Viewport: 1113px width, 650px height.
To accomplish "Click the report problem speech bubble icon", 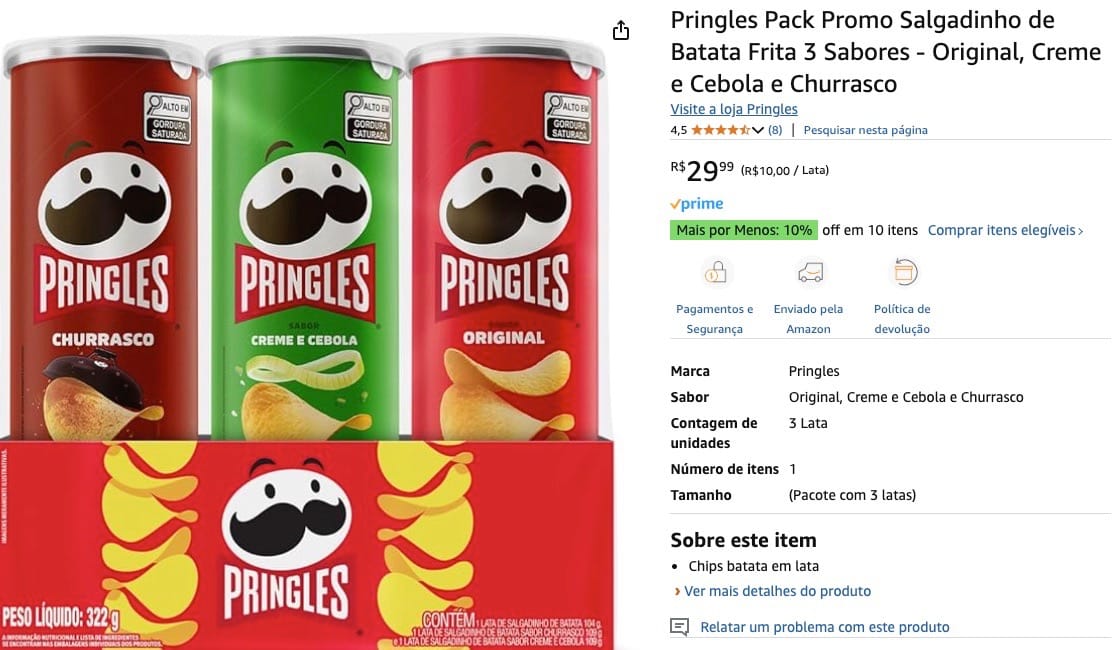I will tap(679, 627).
